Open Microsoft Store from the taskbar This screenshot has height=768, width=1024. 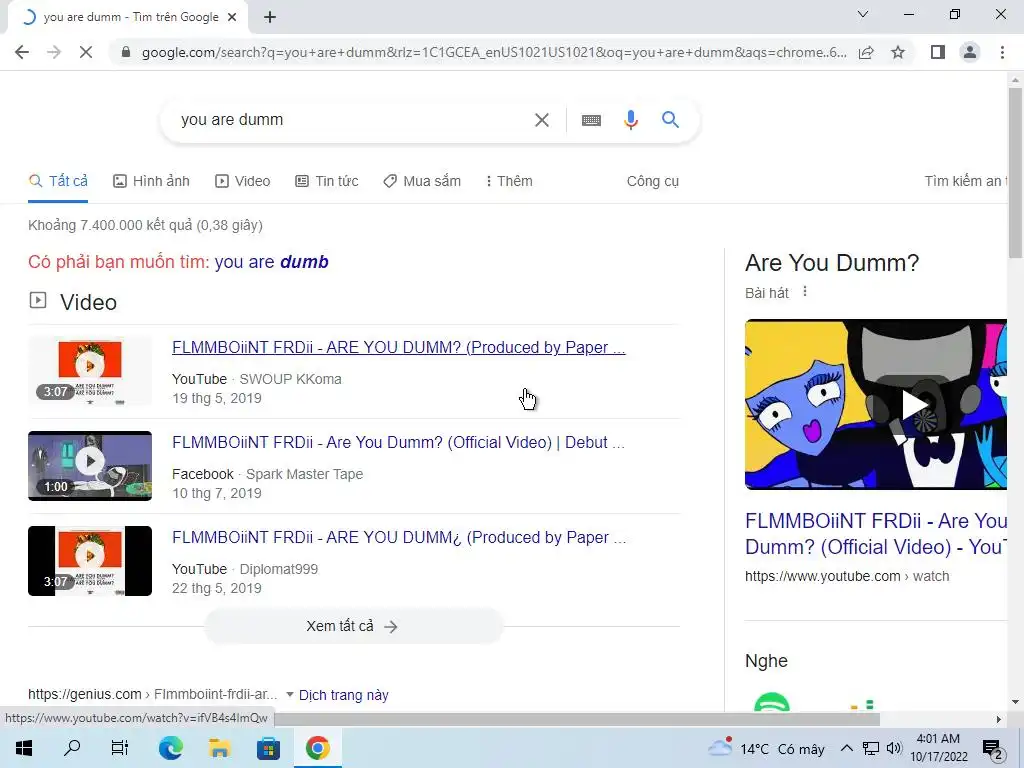click(268, 748)
